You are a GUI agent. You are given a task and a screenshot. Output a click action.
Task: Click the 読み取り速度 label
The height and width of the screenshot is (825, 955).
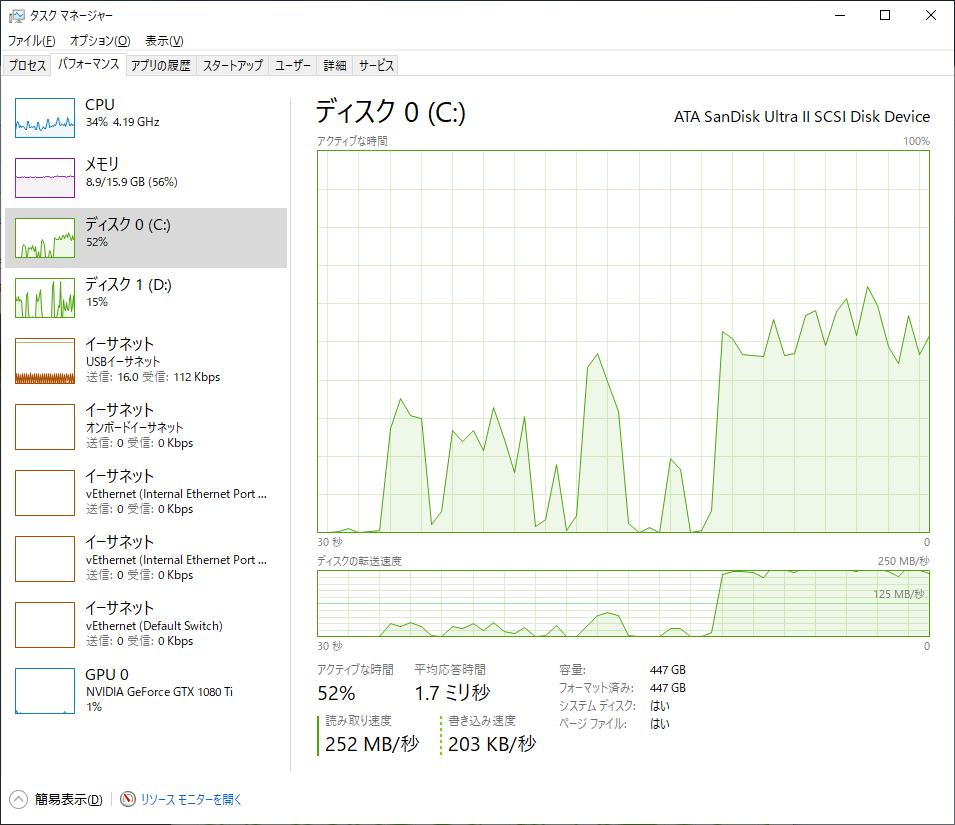pyautogui.click(x=358, y=721)
